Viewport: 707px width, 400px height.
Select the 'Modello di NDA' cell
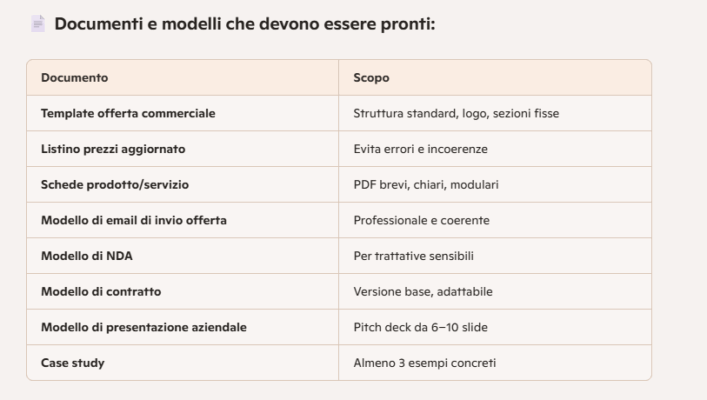[x=87, y=256]
